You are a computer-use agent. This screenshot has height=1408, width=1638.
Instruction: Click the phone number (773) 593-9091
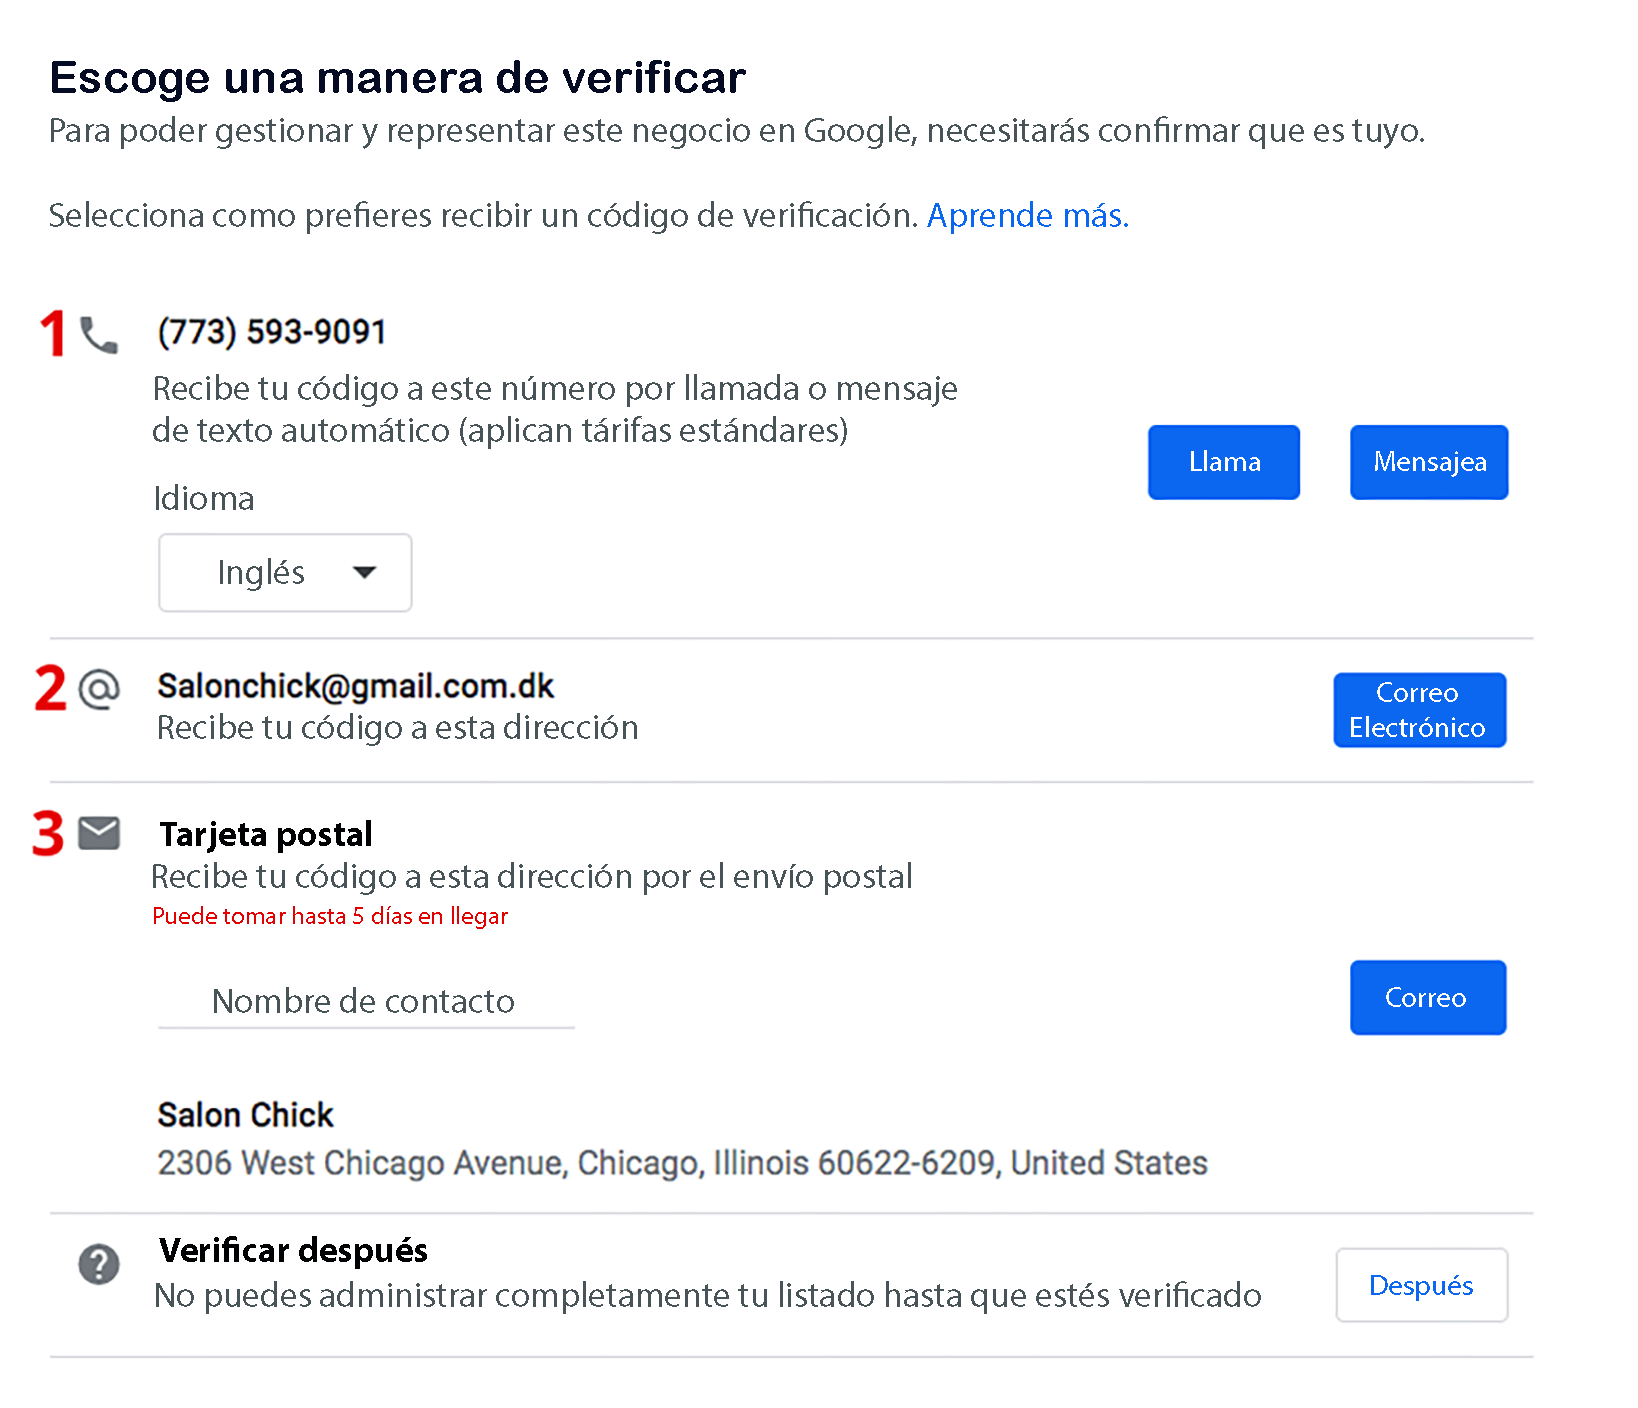click(x=272, y=332)
